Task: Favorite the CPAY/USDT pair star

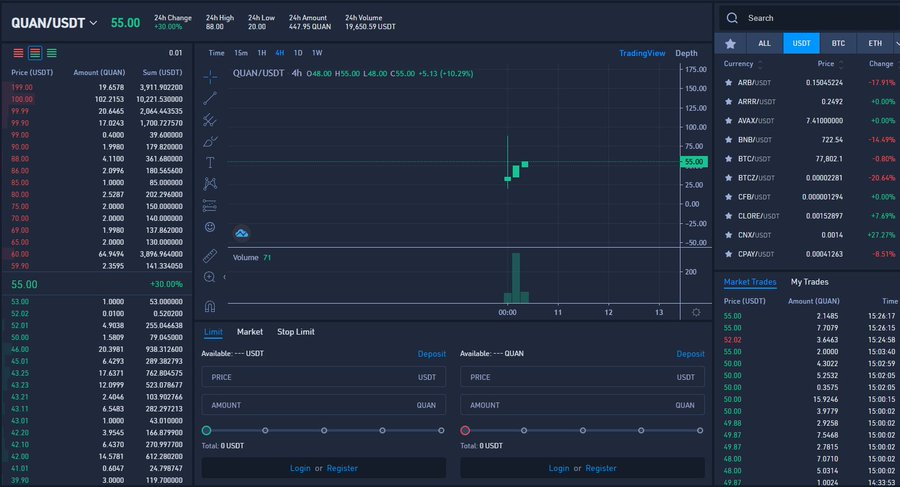Action: tap(728, 254)
